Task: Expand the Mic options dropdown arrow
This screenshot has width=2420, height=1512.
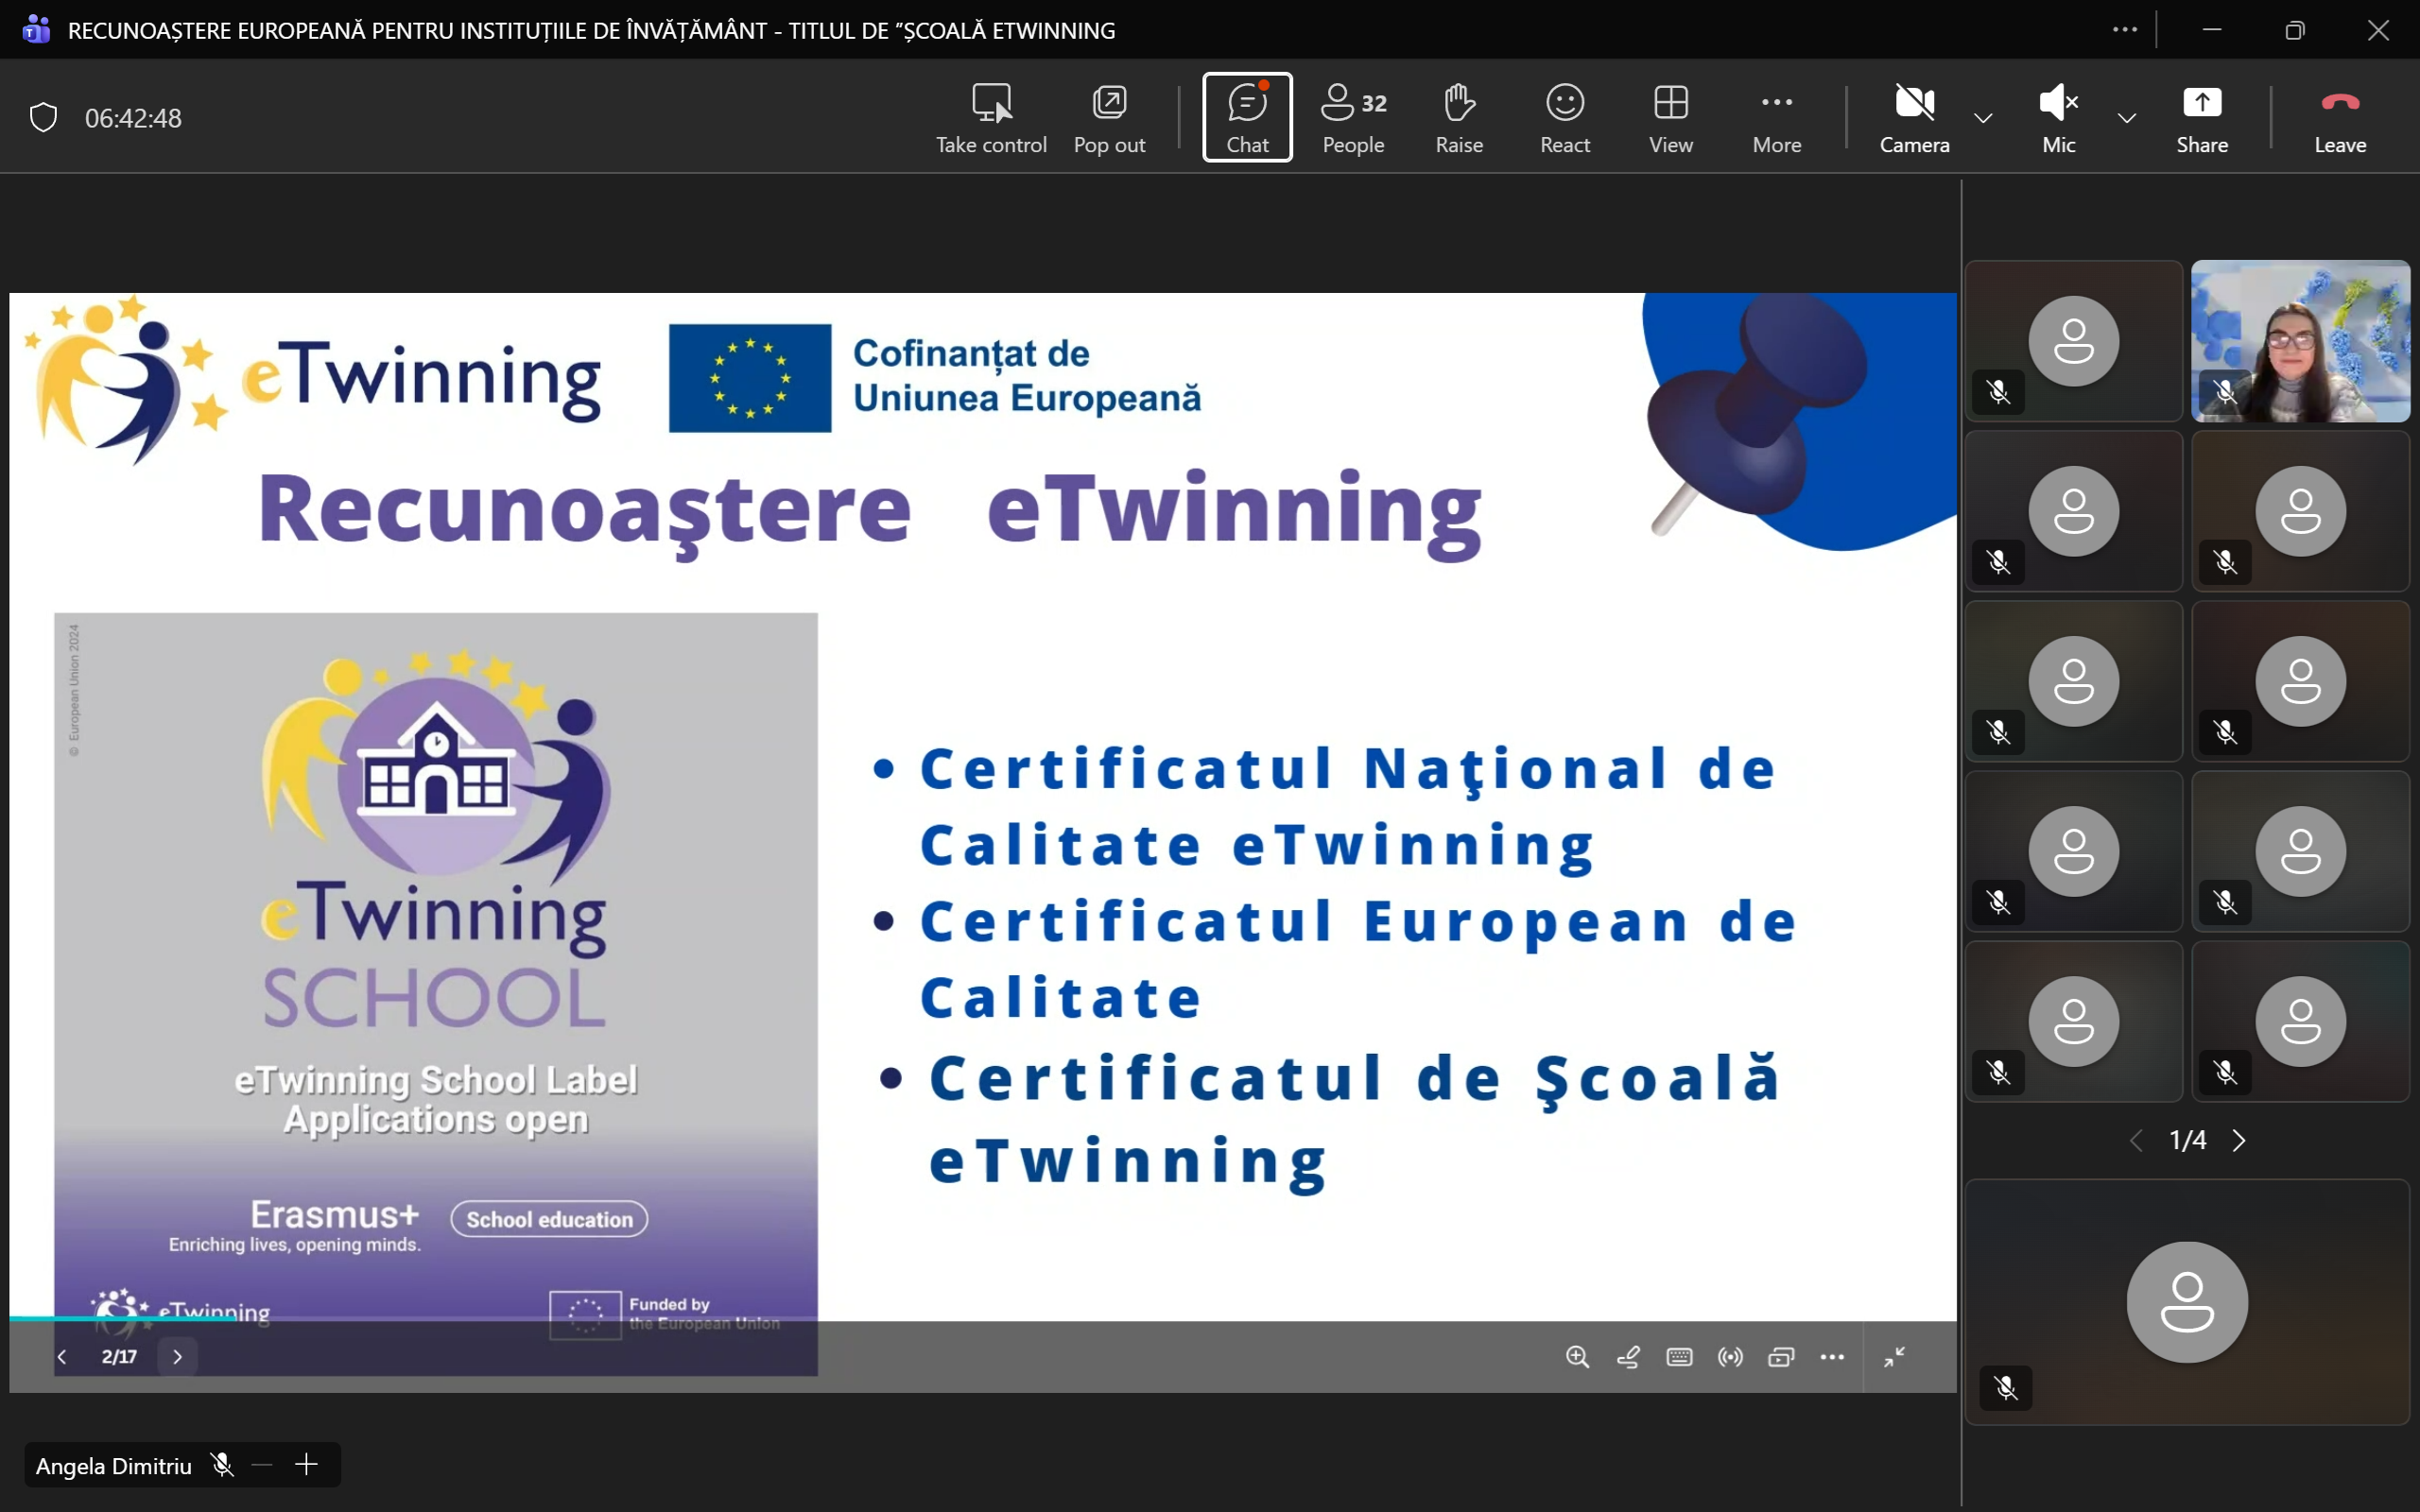Action: [x=2127, y=118]
